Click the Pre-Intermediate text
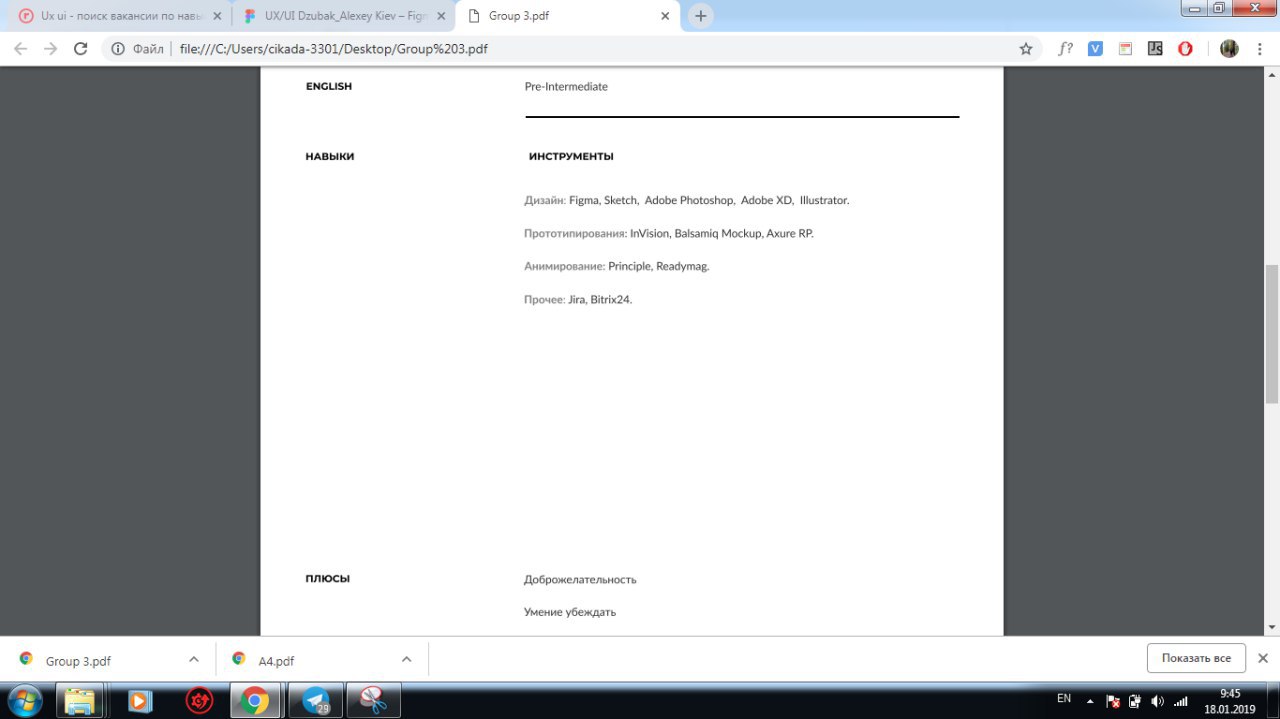 [566, 87]
